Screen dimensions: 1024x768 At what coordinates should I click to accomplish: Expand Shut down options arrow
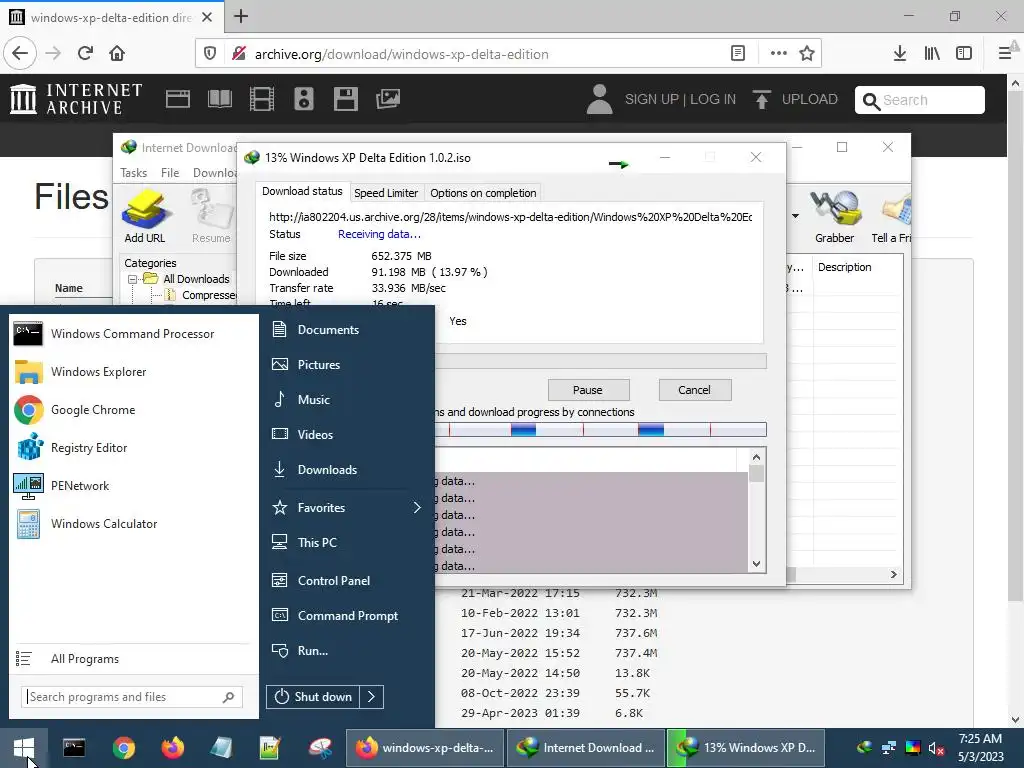pos(372,697)
